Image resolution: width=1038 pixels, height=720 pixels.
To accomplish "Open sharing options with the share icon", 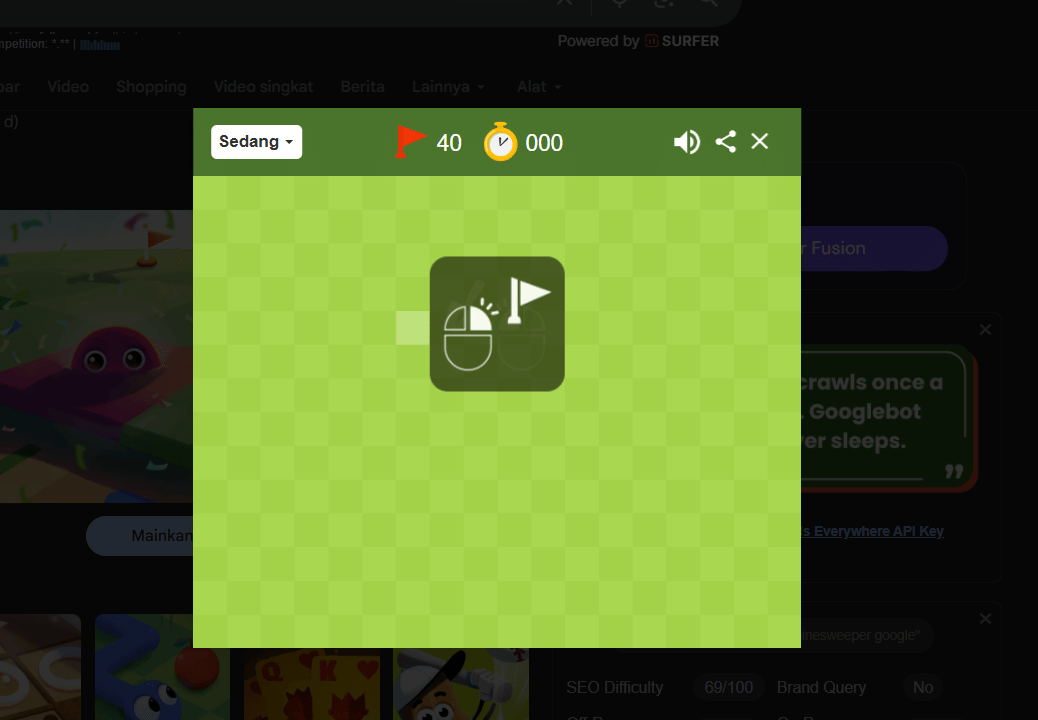I will [x=725, y=141].
